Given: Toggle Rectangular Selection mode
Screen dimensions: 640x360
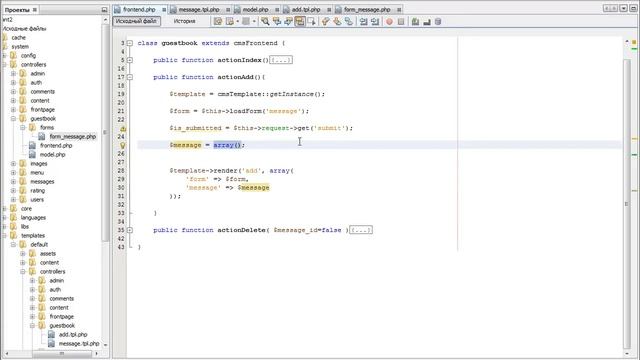Looking at the screenshot, I should click(x=312, y=22).
